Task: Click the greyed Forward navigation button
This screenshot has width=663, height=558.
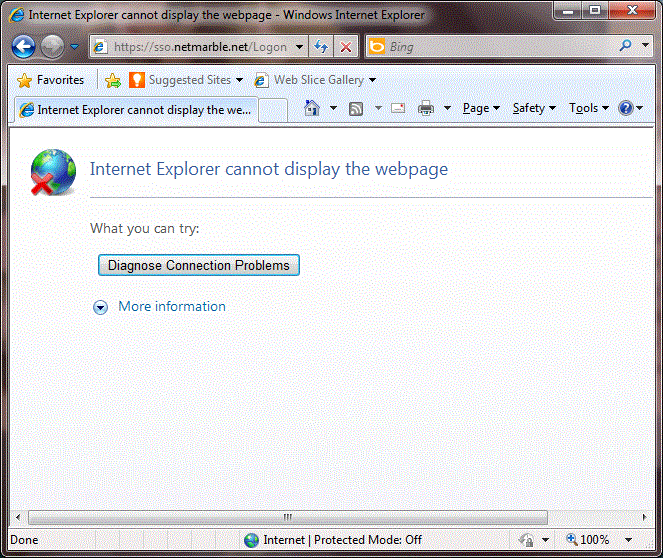Action: point(52,46)
